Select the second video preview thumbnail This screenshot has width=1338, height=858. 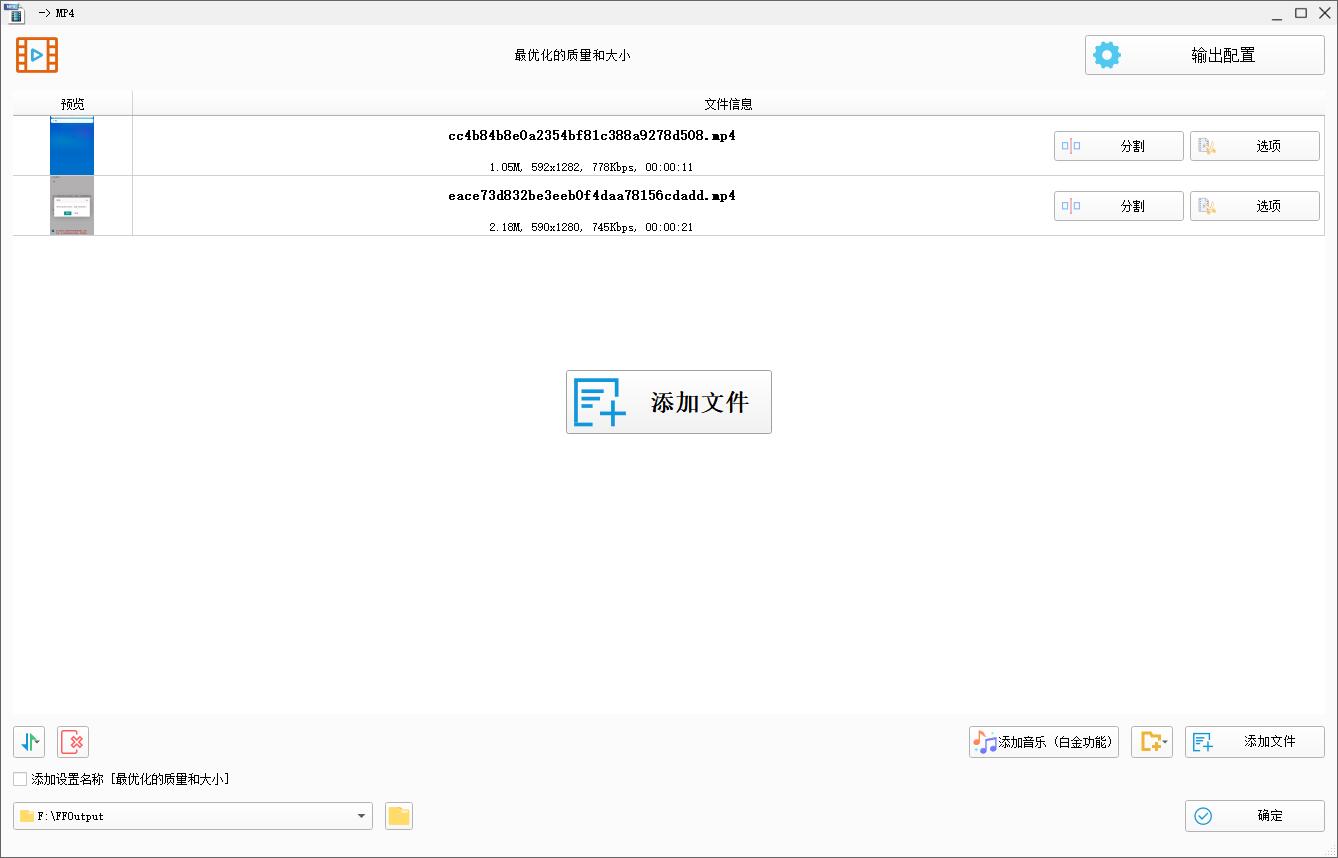pyautogui.click(x=72, y=206)
